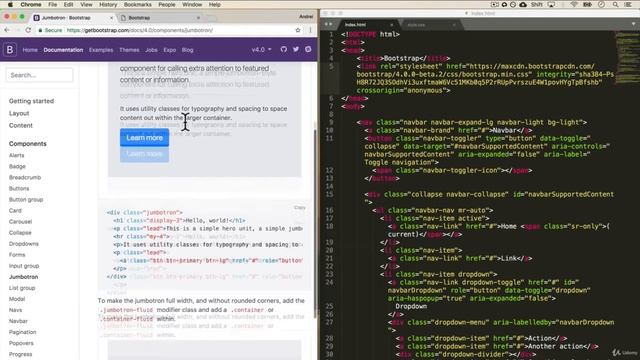
Task: Switch to the second Bootstrap browser tab
Action: click(161, 18)
